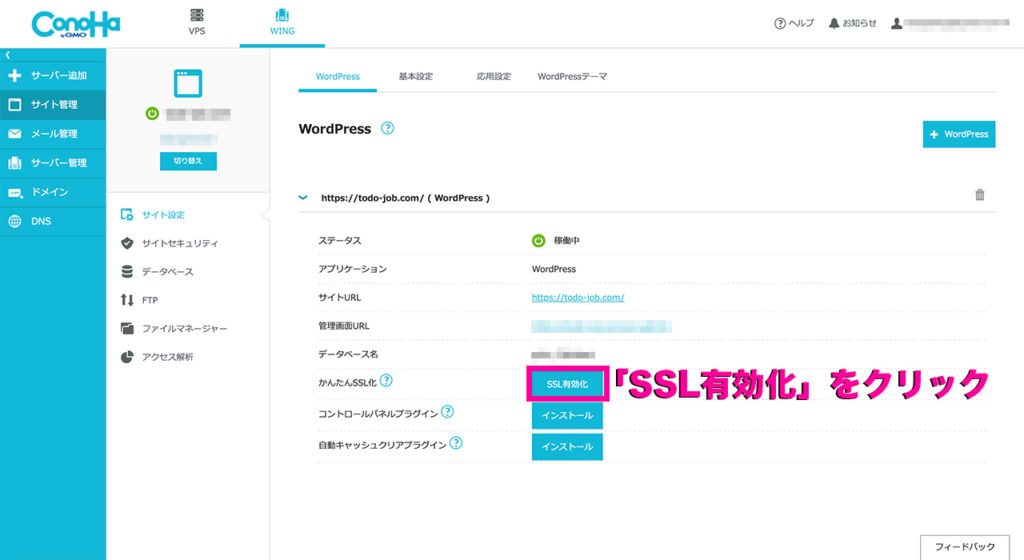Click the envelope icon for メール管理
1024x560 pixels.
point(14,134)
